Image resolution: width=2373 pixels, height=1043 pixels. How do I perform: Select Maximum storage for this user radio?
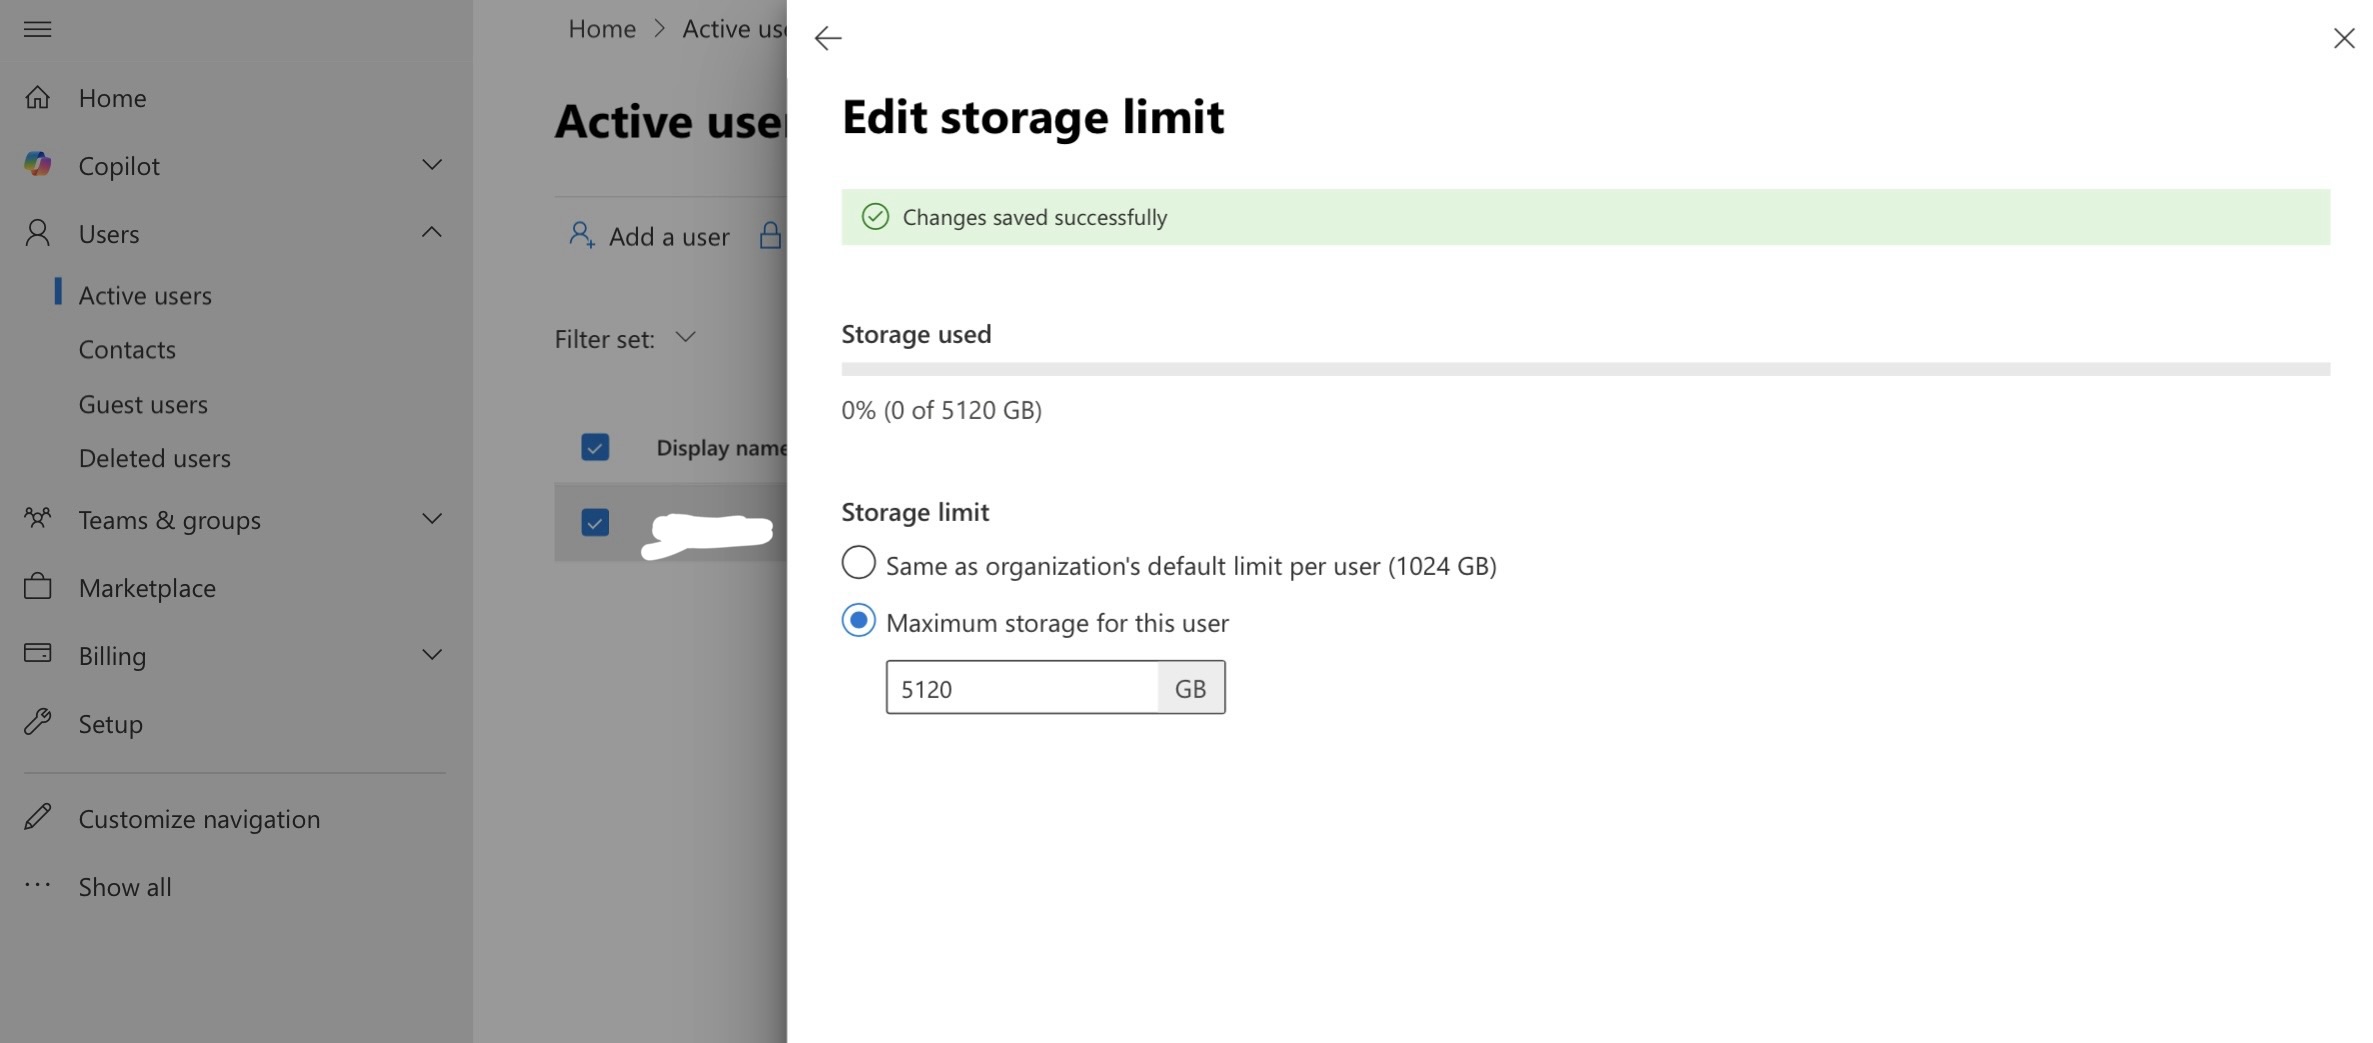click(858, 621)
